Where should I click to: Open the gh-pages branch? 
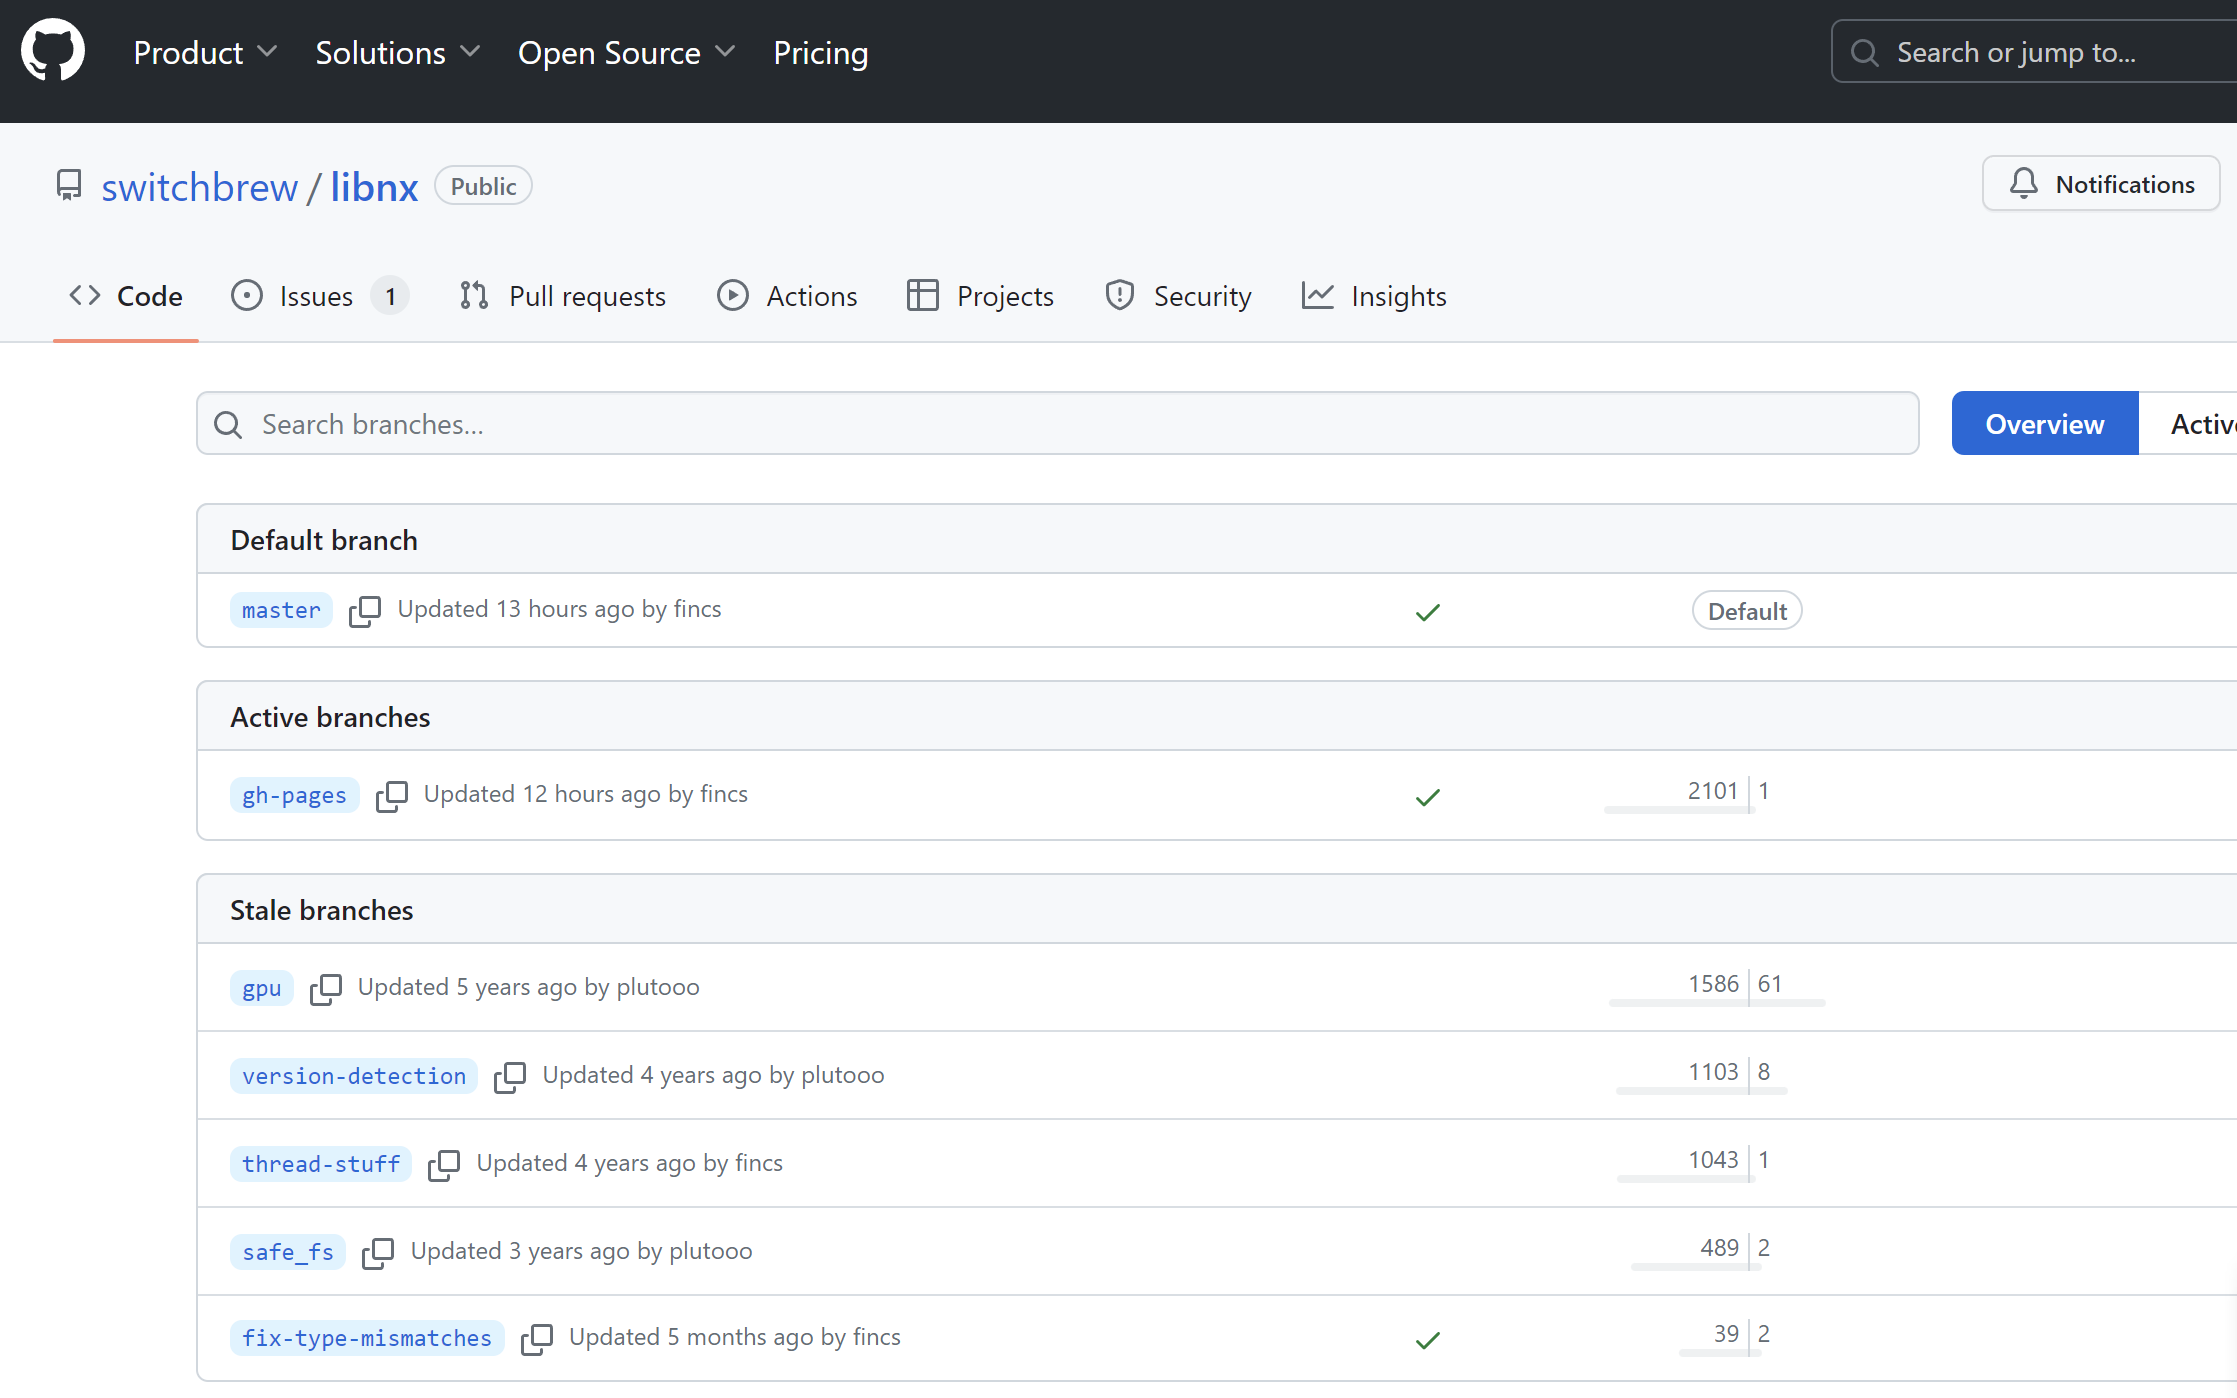click(x=294, y=796)
